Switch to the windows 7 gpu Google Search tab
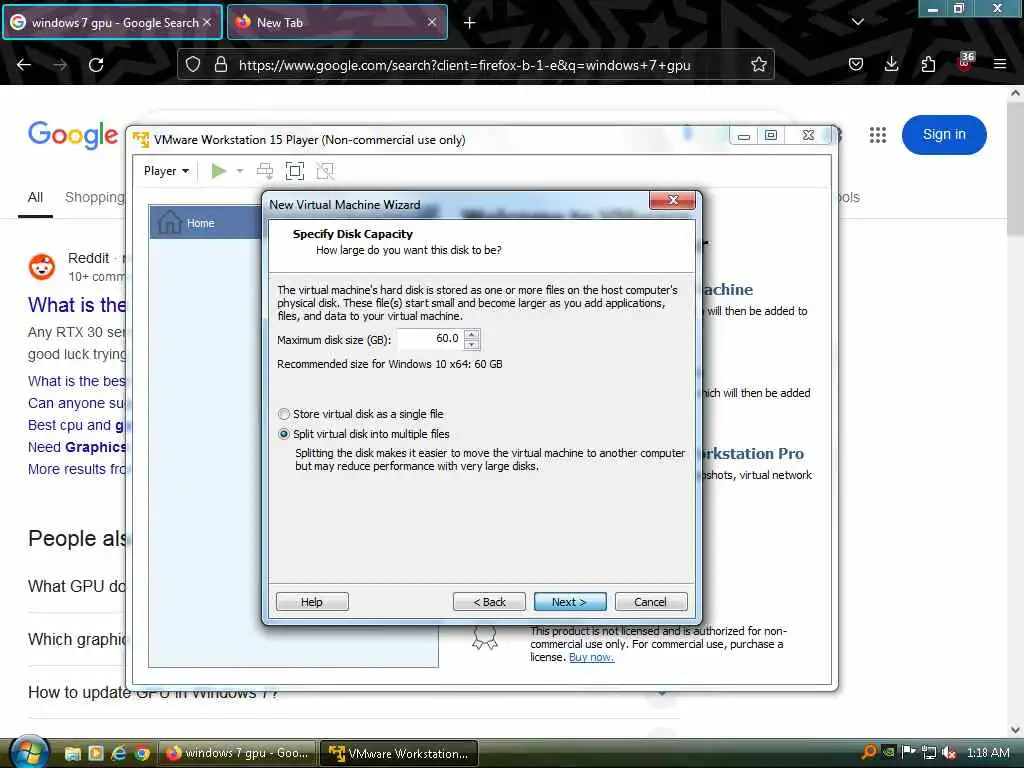The height and width of the screenshot is (768, 1024). click(112, 22)
